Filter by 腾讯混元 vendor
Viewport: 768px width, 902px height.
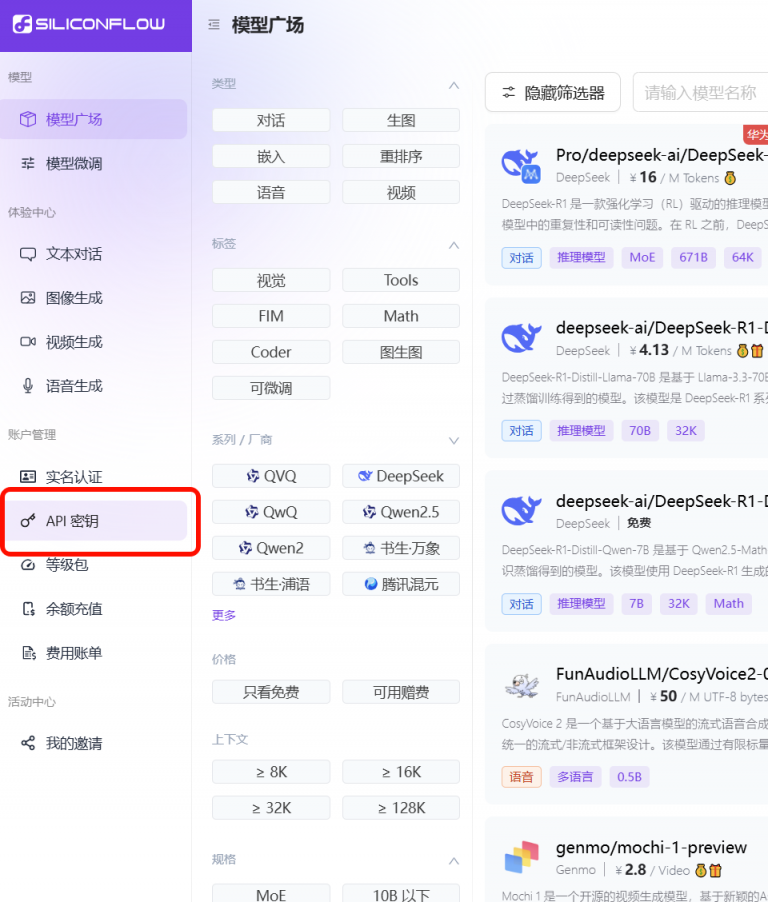point(401,584)
